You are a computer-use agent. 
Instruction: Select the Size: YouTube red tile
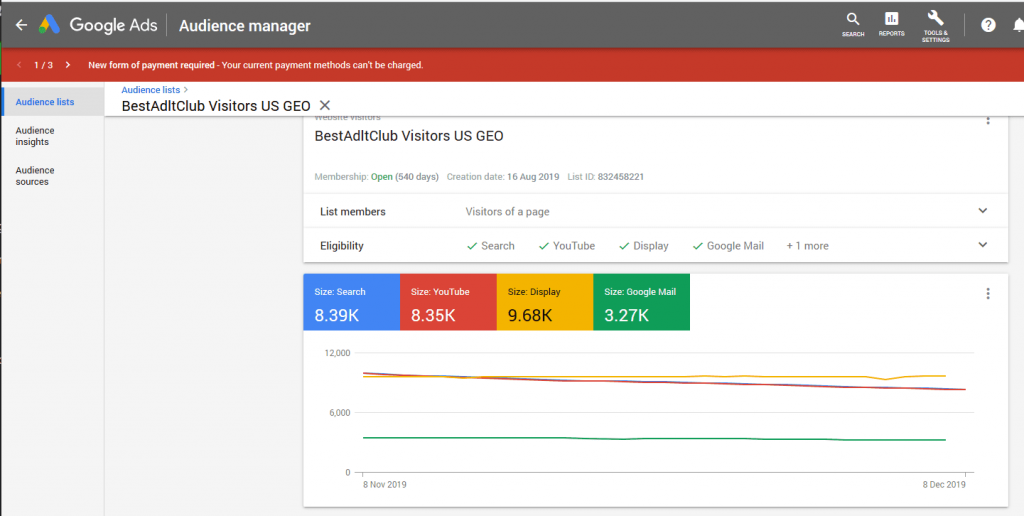[x=448, y=302]
